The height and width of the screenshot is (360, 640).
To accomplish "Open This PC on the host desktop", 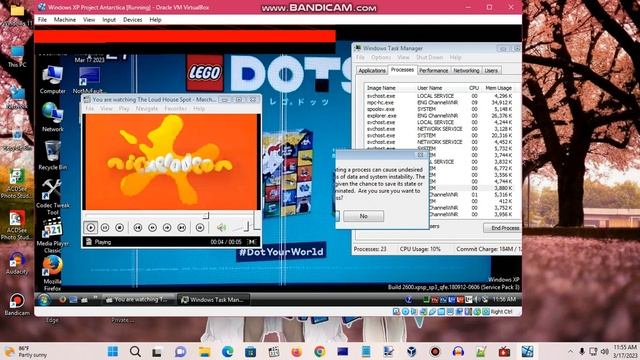I will pyautogui.click(x=17, y=57).
